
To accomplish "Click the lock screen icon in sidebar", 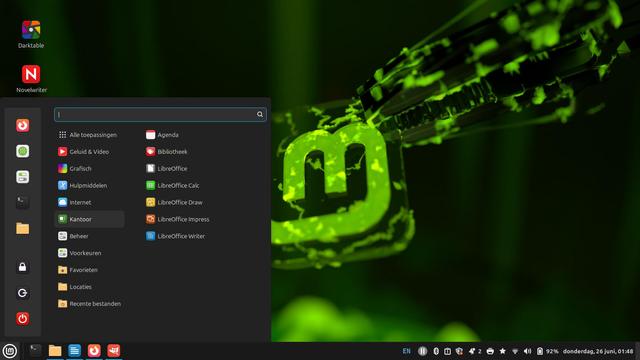I will (22, 267).
